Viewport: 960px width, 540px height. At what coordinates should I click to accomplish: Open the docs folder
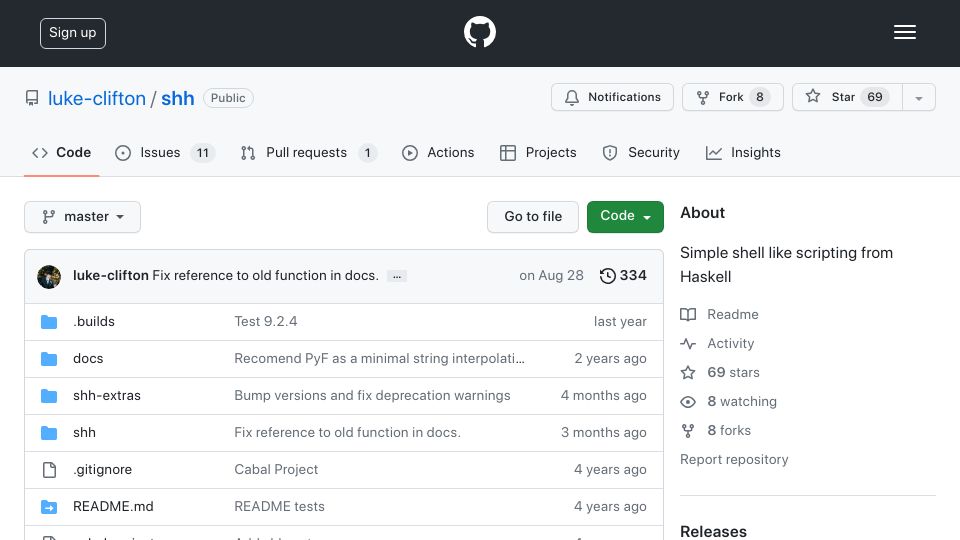point(88,359)
